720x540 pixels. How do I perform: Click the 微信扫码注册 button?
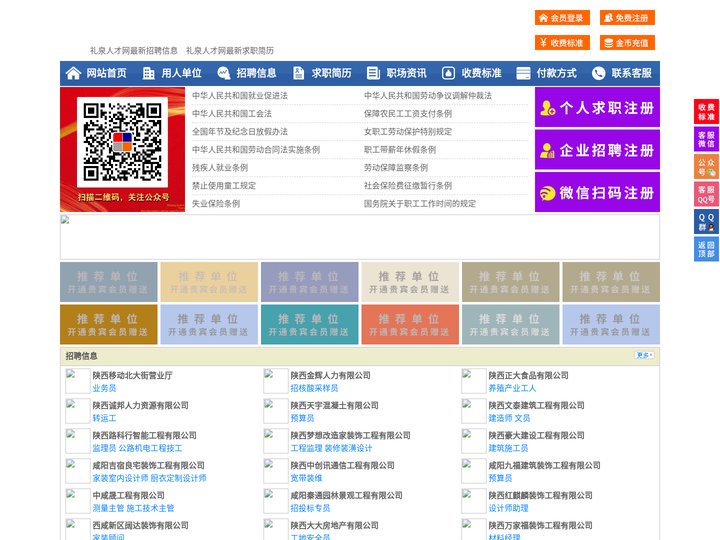pos(597,192)
